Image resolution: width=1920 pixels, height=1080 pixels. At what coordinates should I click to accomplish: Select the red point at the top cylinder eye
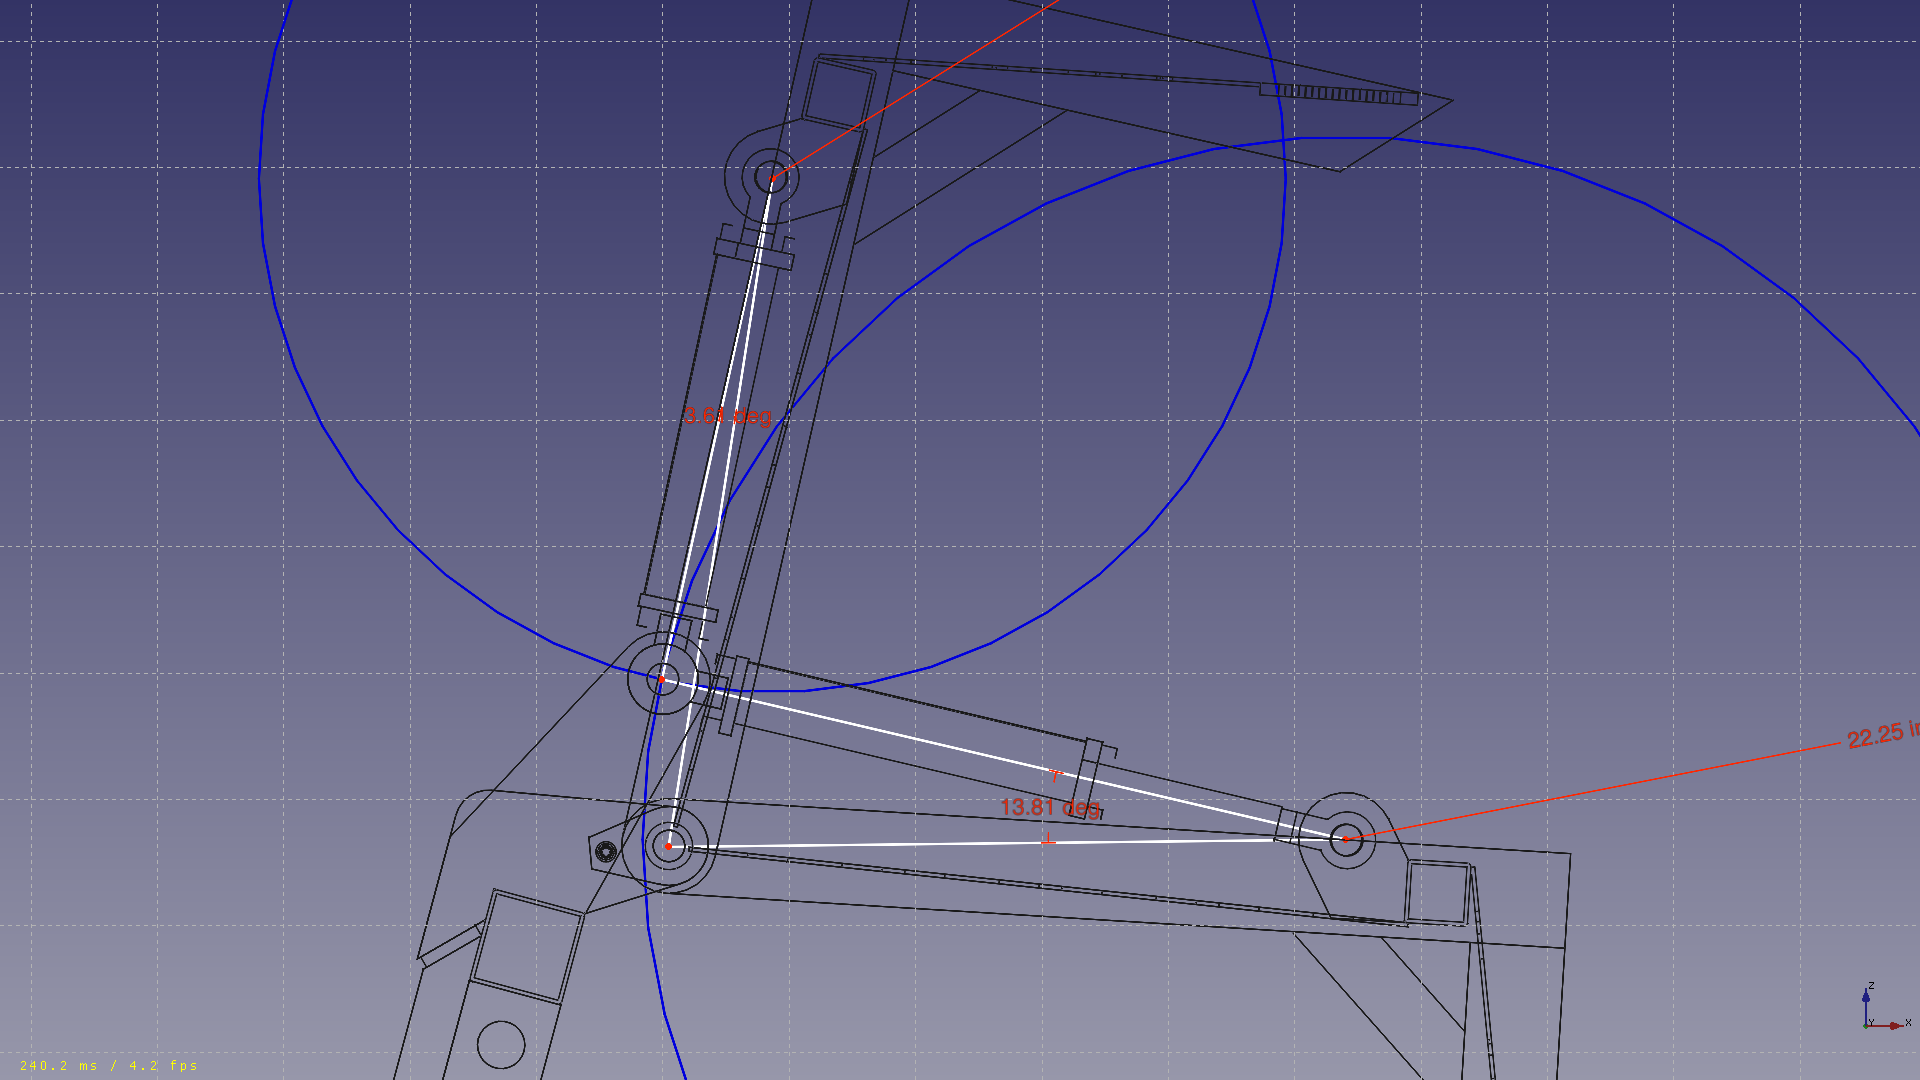point(772,178)
